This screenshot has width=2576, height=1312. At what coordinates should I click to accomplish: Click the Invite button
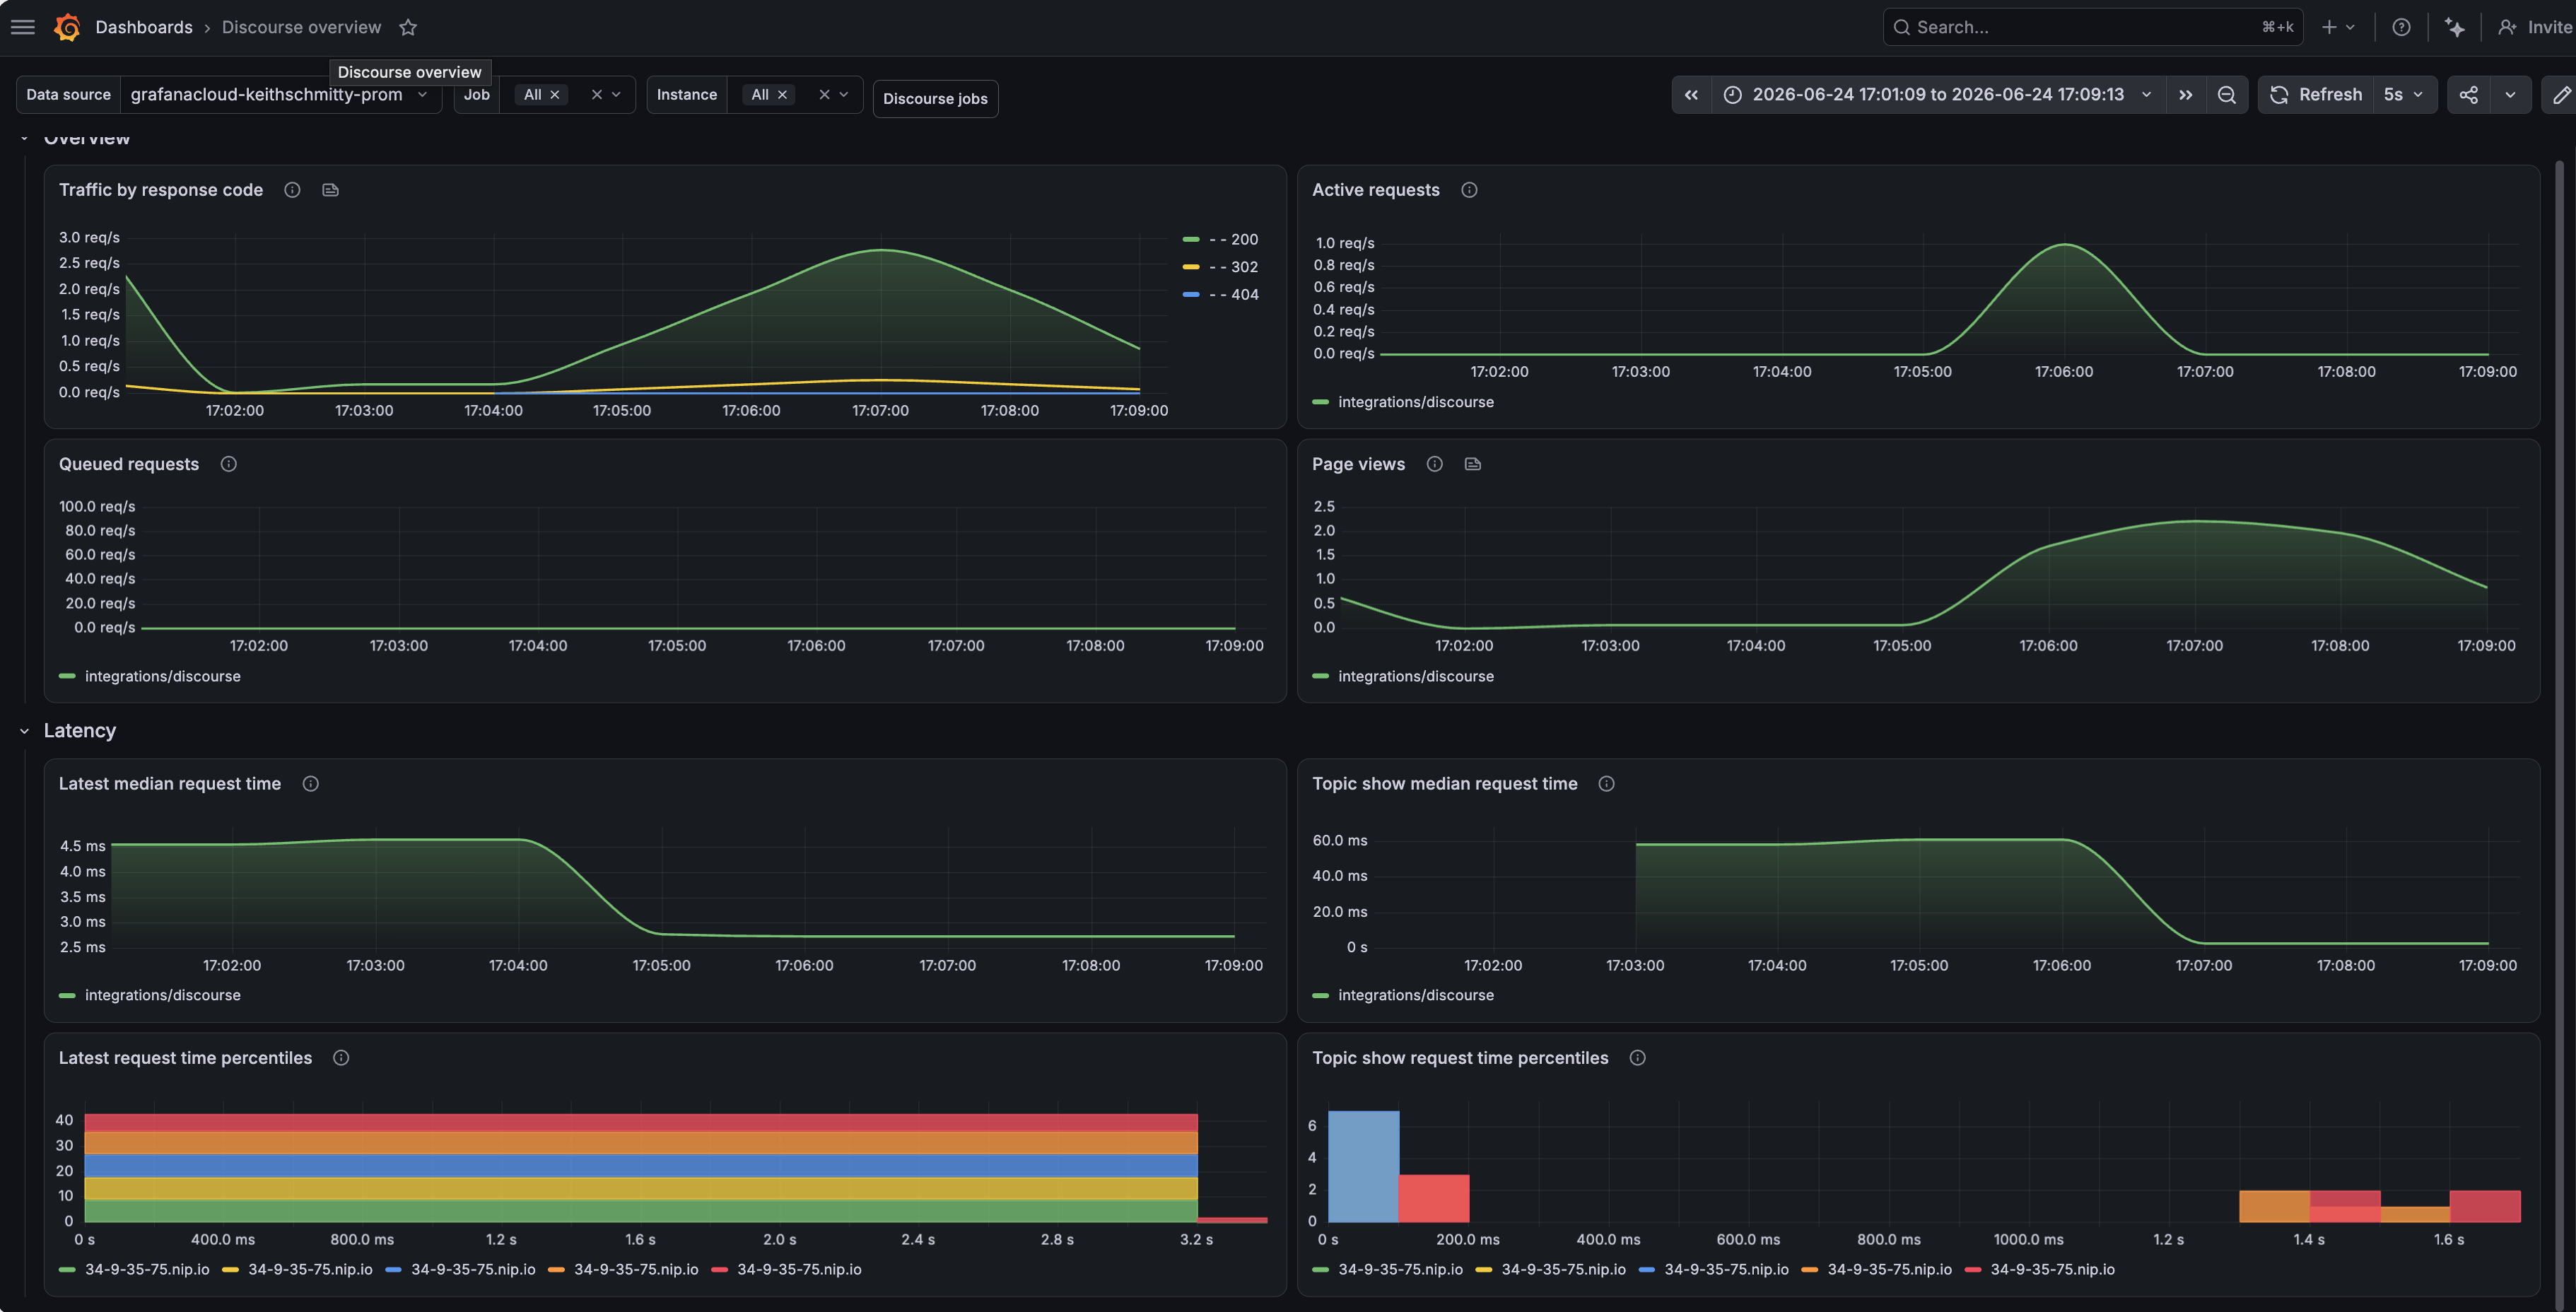pyautogui.click(x=2536, y=27)
